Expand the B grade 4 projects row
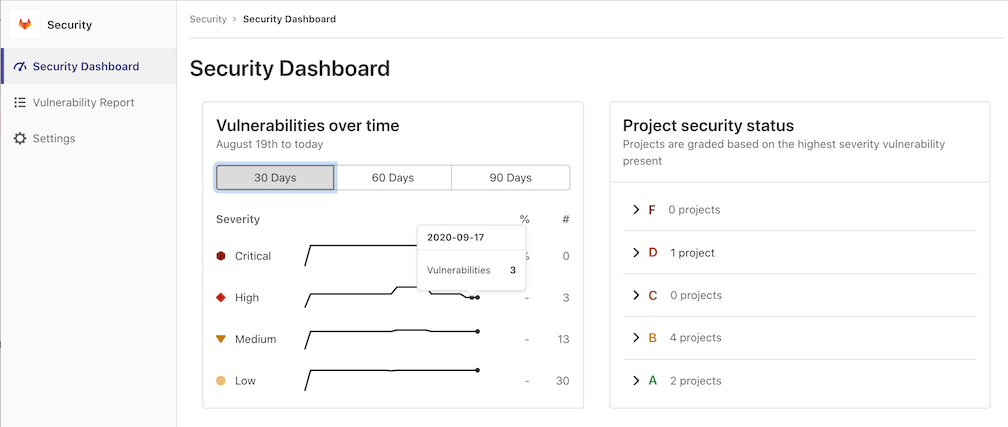The width and height of the screenshot is (1008, 427). coord(636,338)
